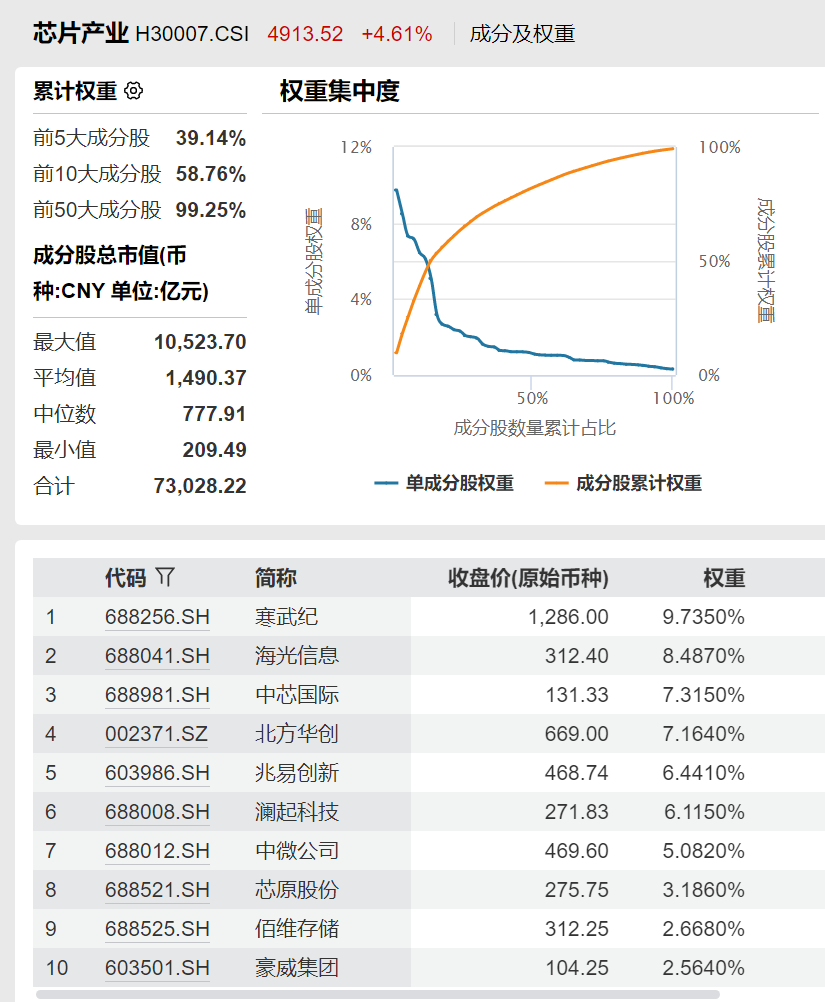Click the closing price 468.74

tap(576, 773)
